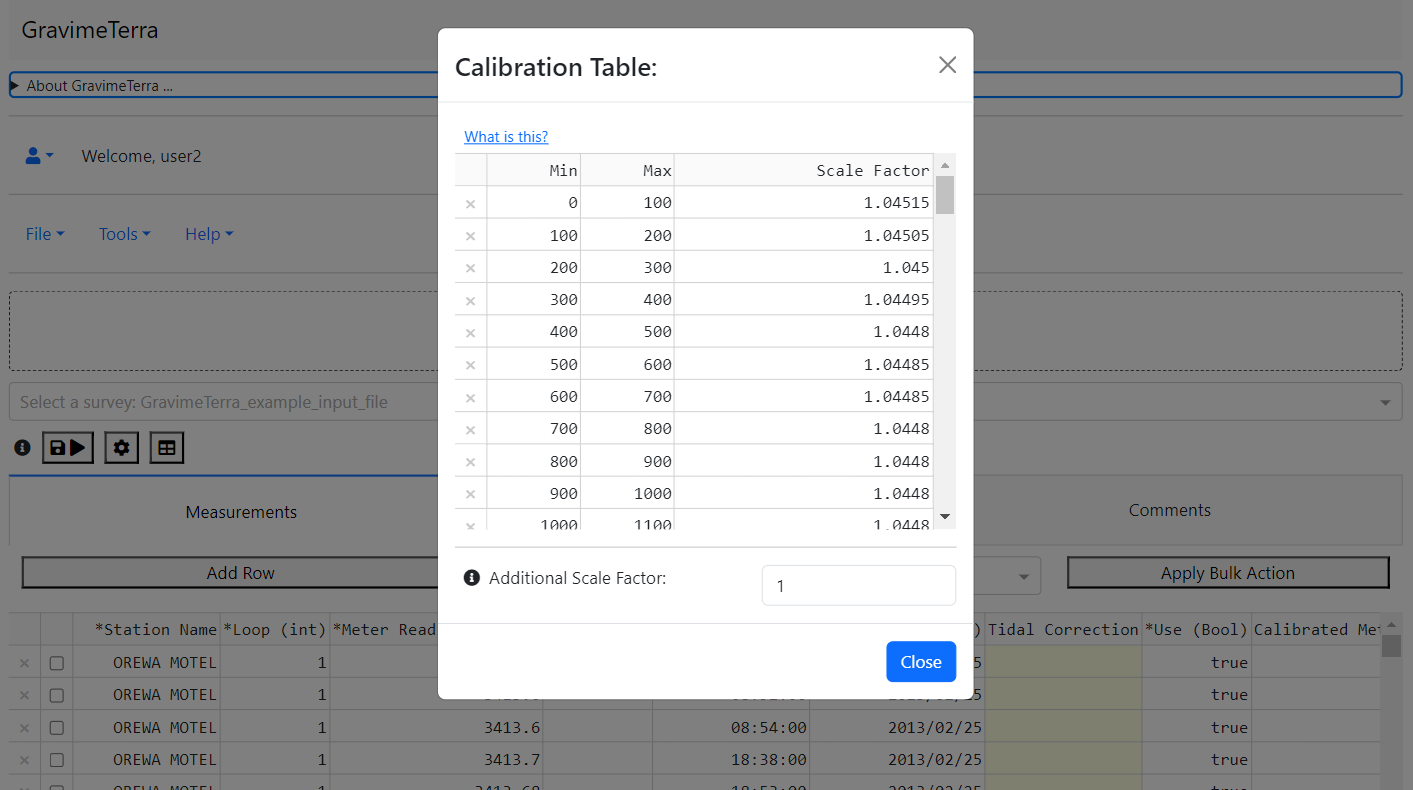The image size is (1413, 790).
Task: Click the info icon left of save-run button
Action: [22, 448]
